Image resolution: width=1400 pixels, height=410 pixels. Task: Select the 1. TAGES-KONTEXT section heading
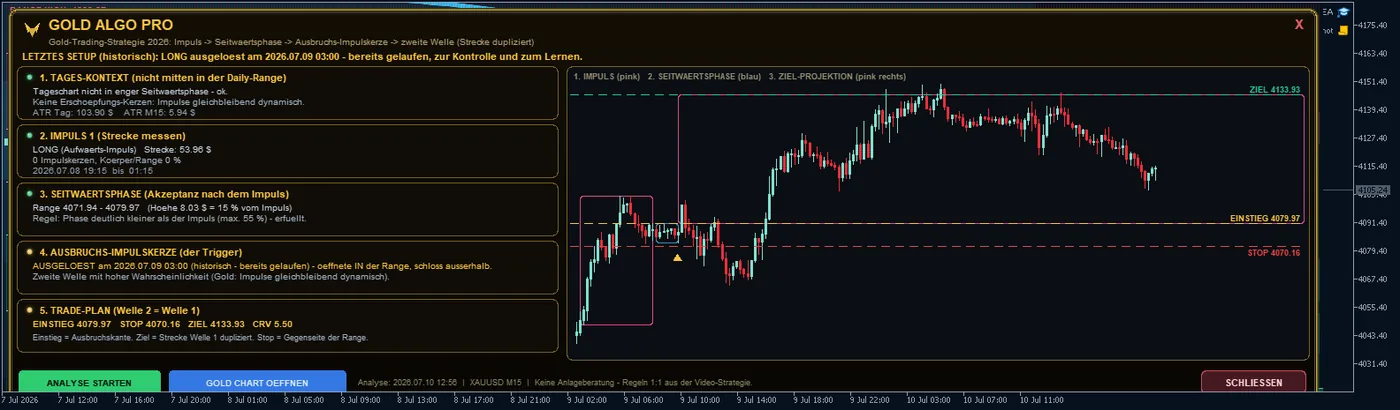pyautogui.click(x=163, y=77)
